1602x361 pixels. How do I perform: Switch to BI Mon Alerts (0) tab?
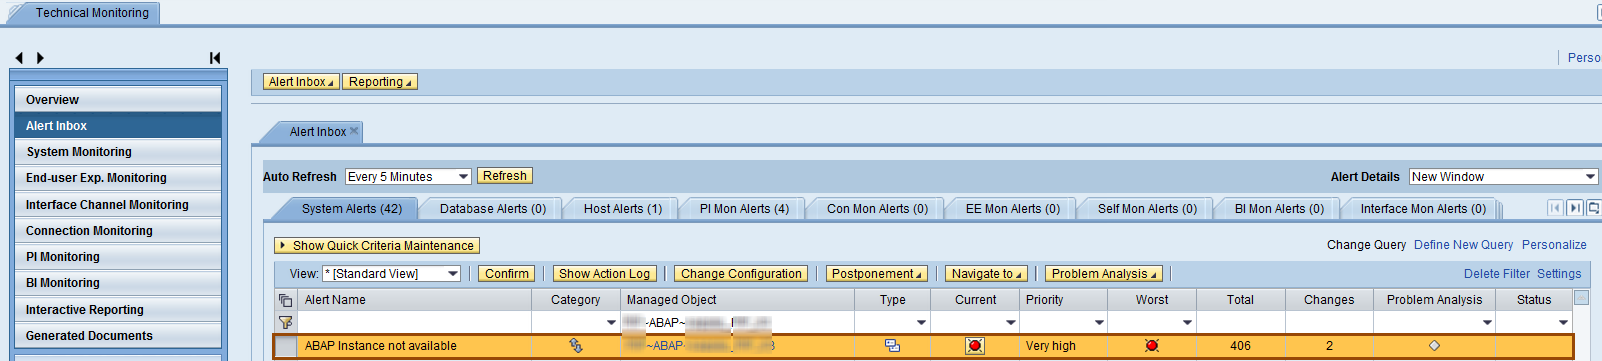[x=1279, y=209]
